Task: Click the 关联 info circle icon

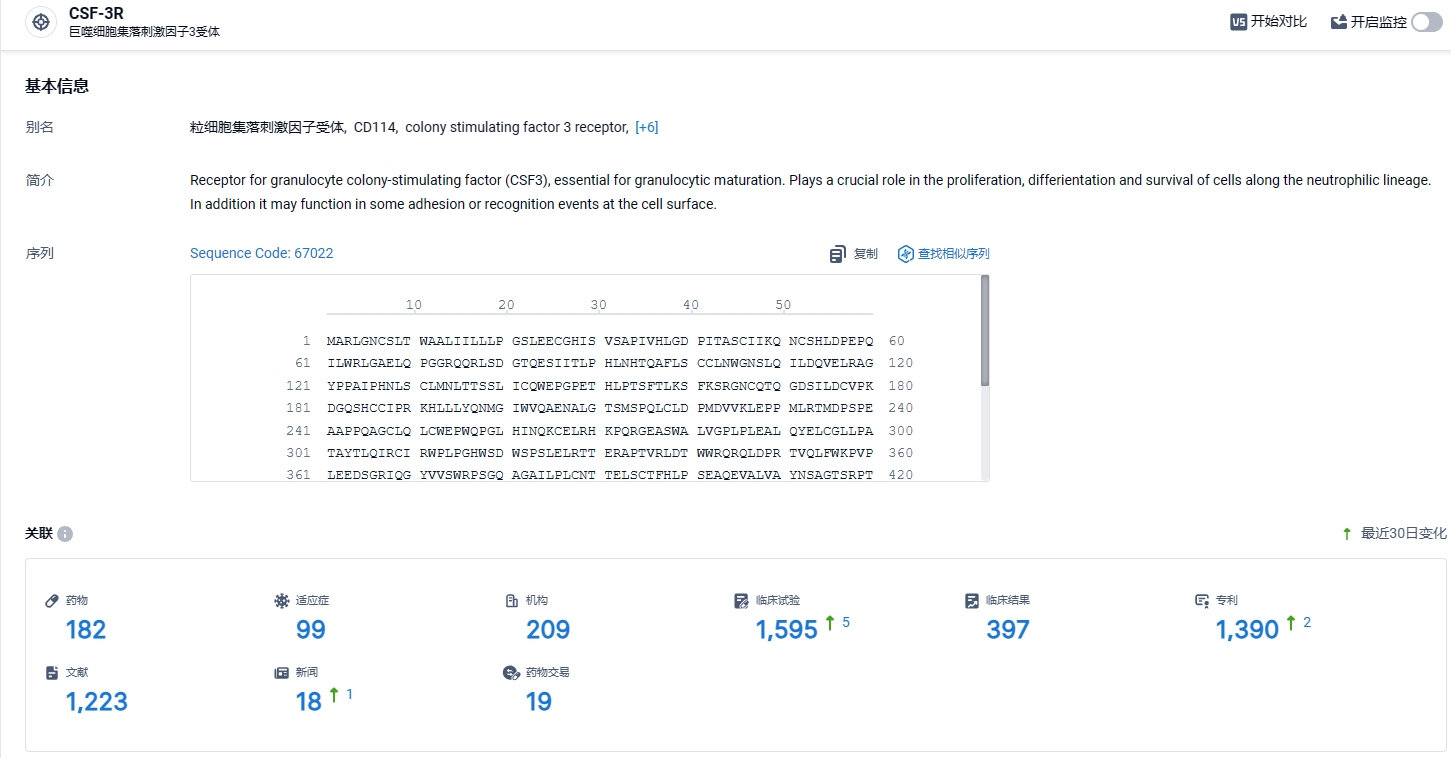Action: [x=65, y=534]
